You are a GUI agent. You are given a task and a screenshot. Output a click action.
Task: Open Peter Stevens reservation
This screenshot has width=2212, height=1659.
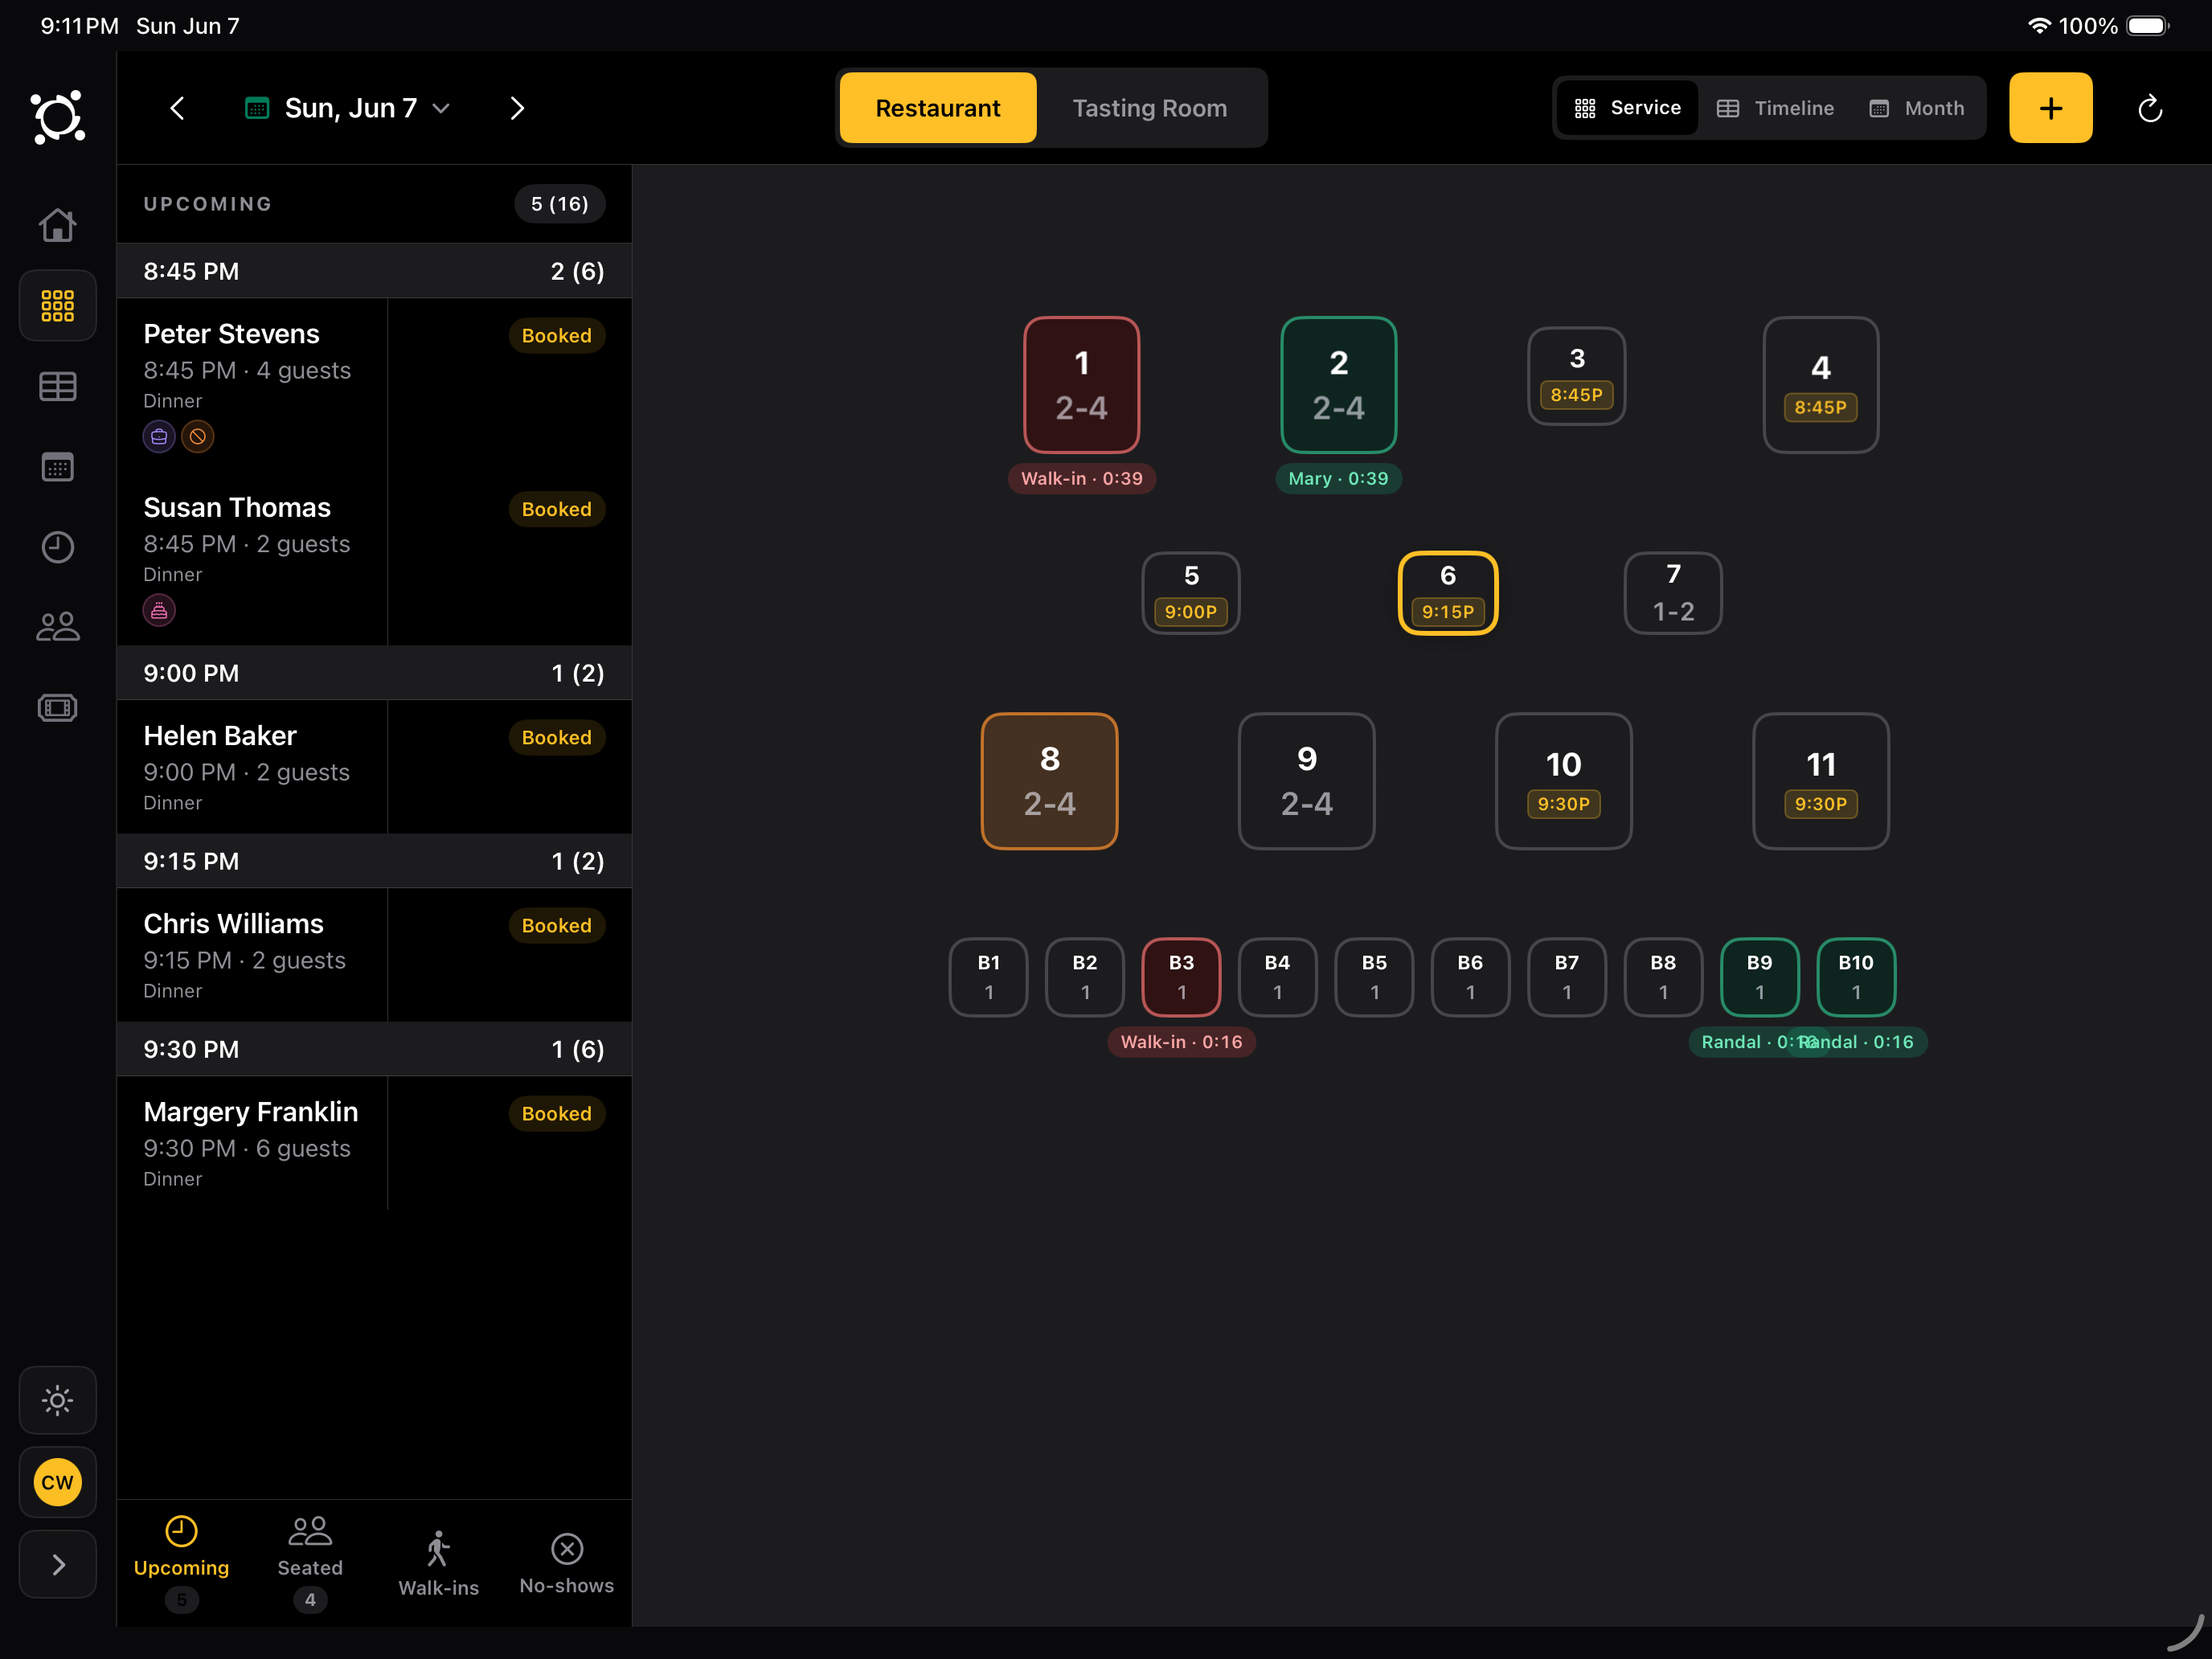[x=374, y=384]
